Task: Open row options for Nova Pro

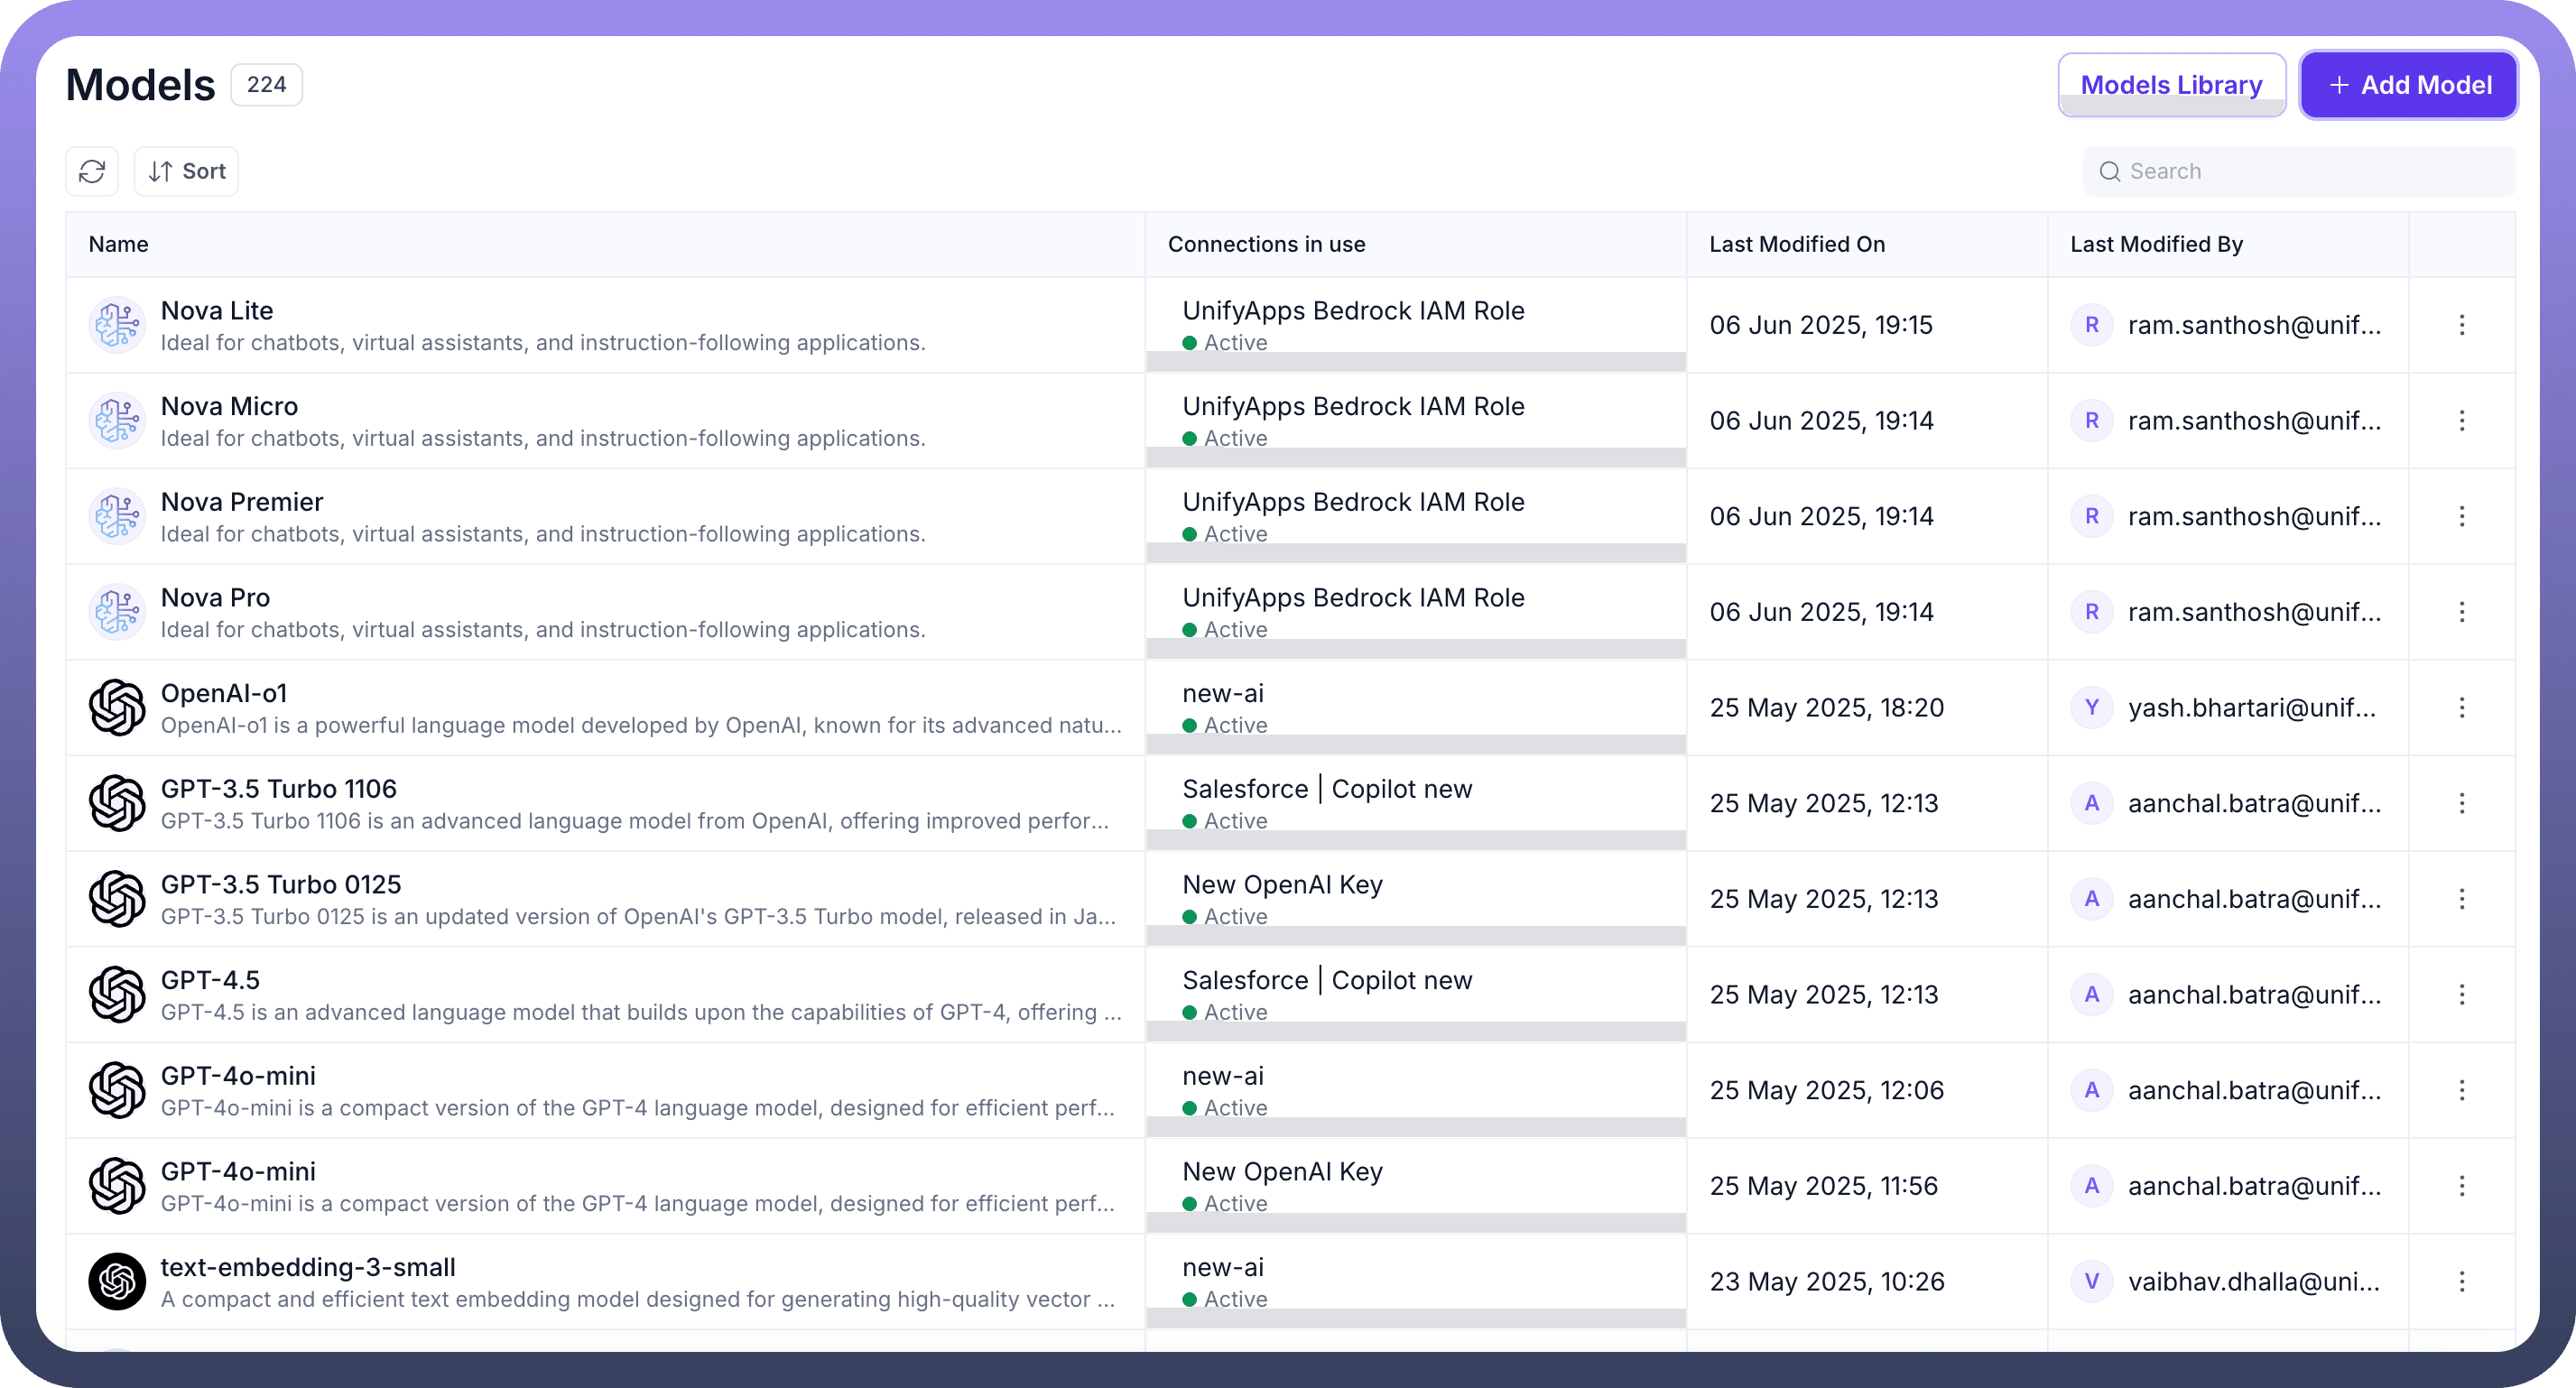Action: coord(2462,612)
